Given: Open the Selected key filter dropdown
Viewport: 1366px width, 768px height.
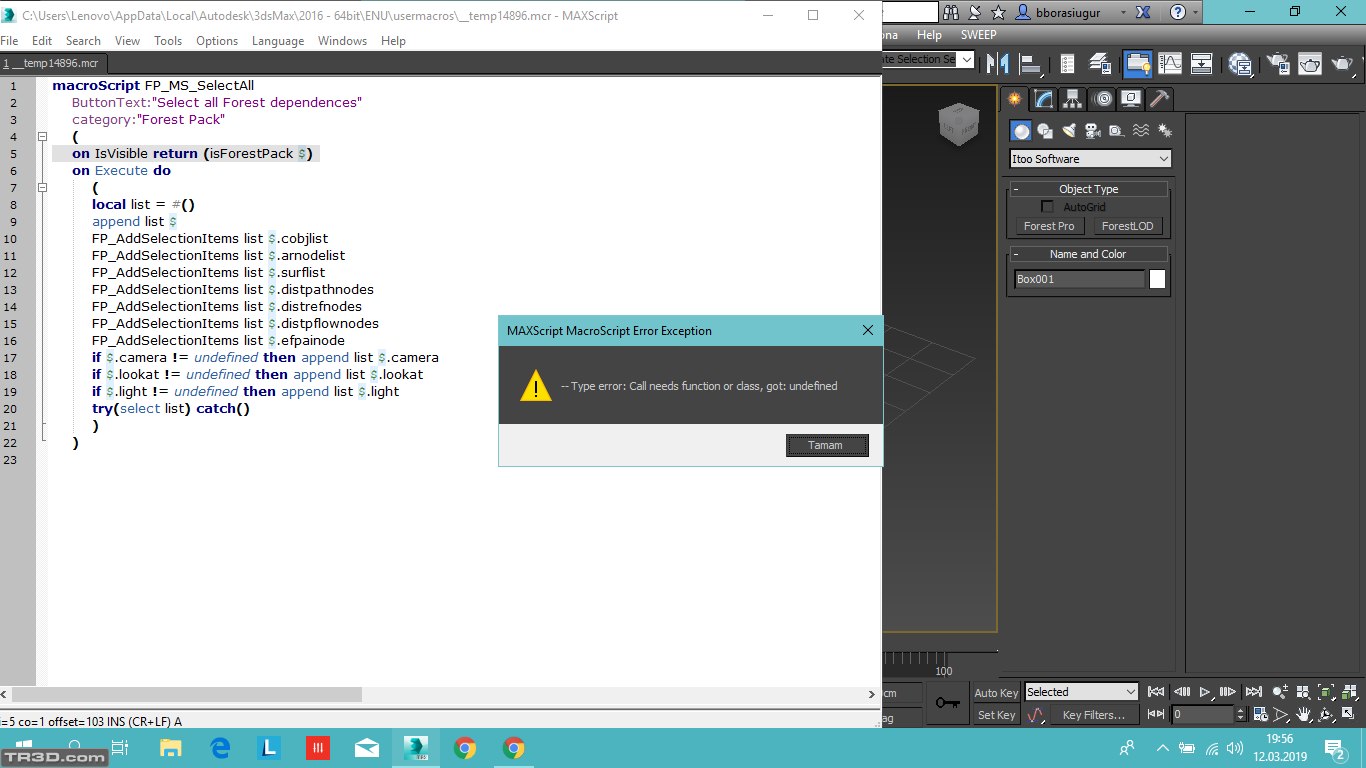Looking at the screenshot, I should click(x=1082, y=692).
